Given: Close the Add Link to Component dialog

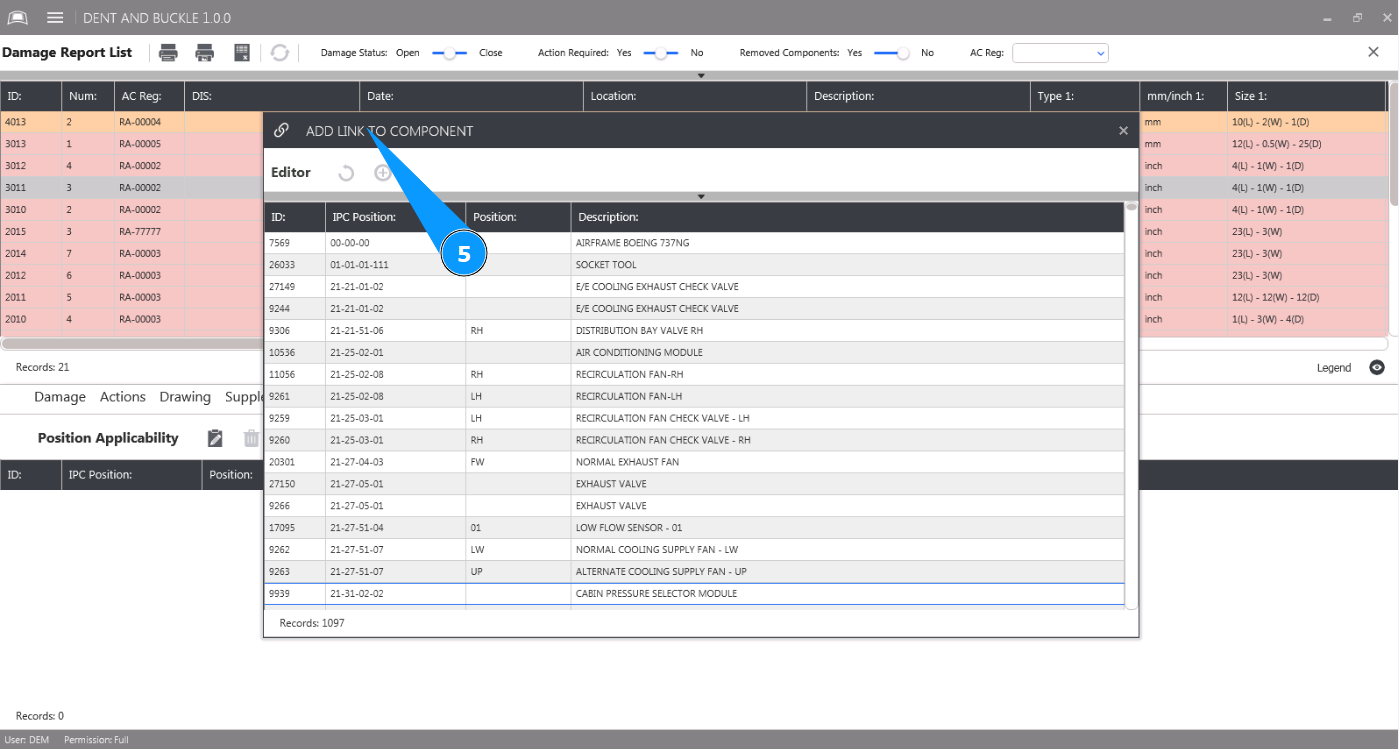Looking at the screenshot, I should [x=1123, y=131].
